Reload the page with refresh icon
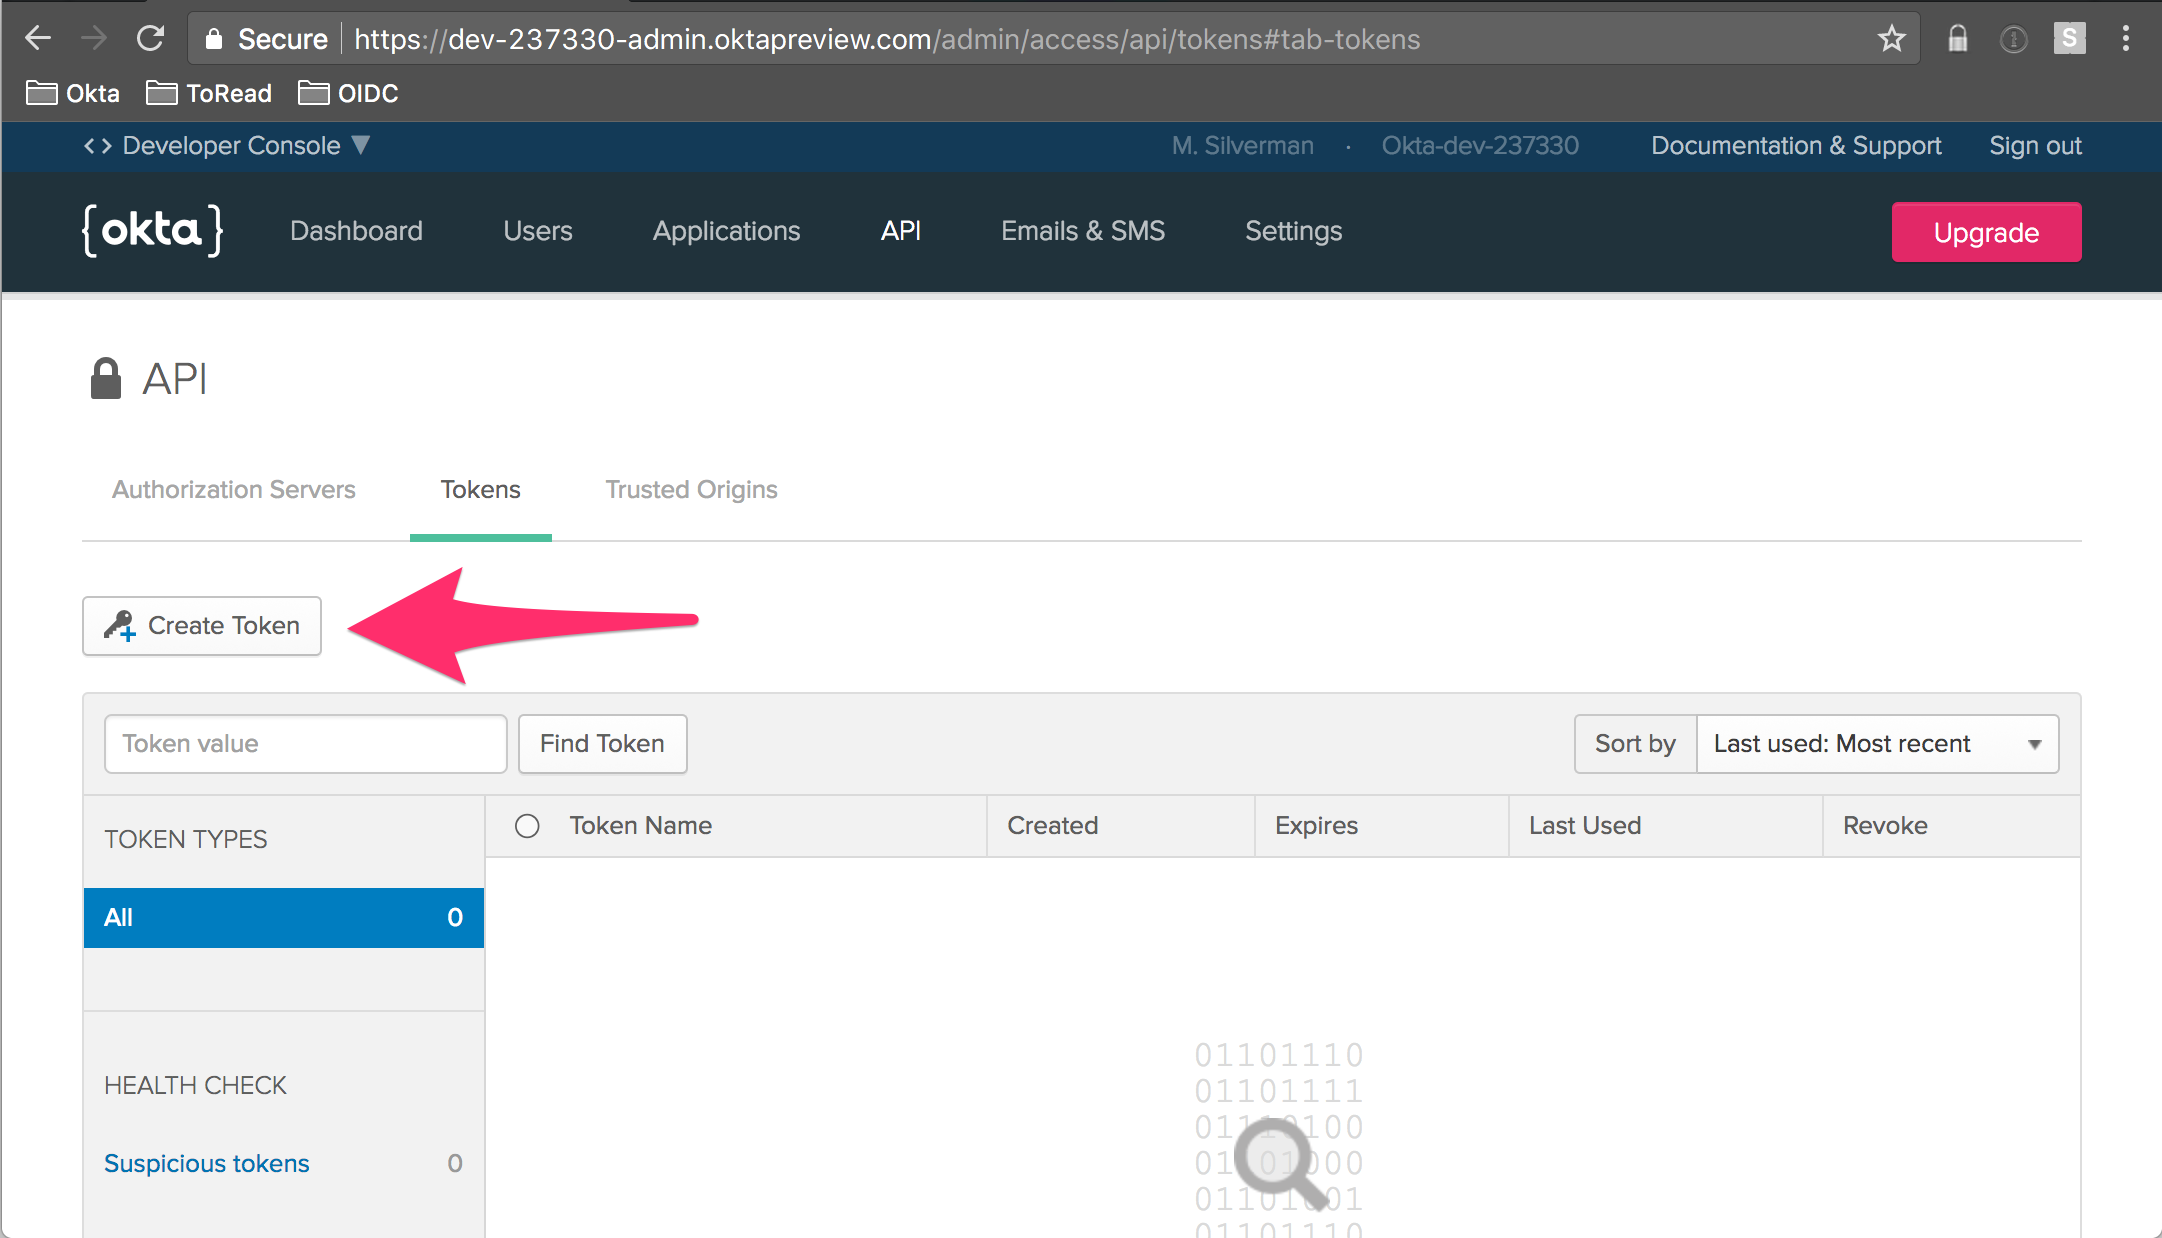 [x=151, y=39]
